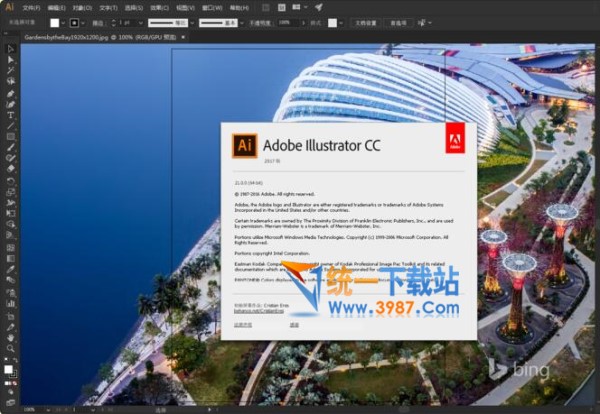Screen dimensions: 600x414
Task: Choose the Free Transform tool
Action: (x=10, y=214)
